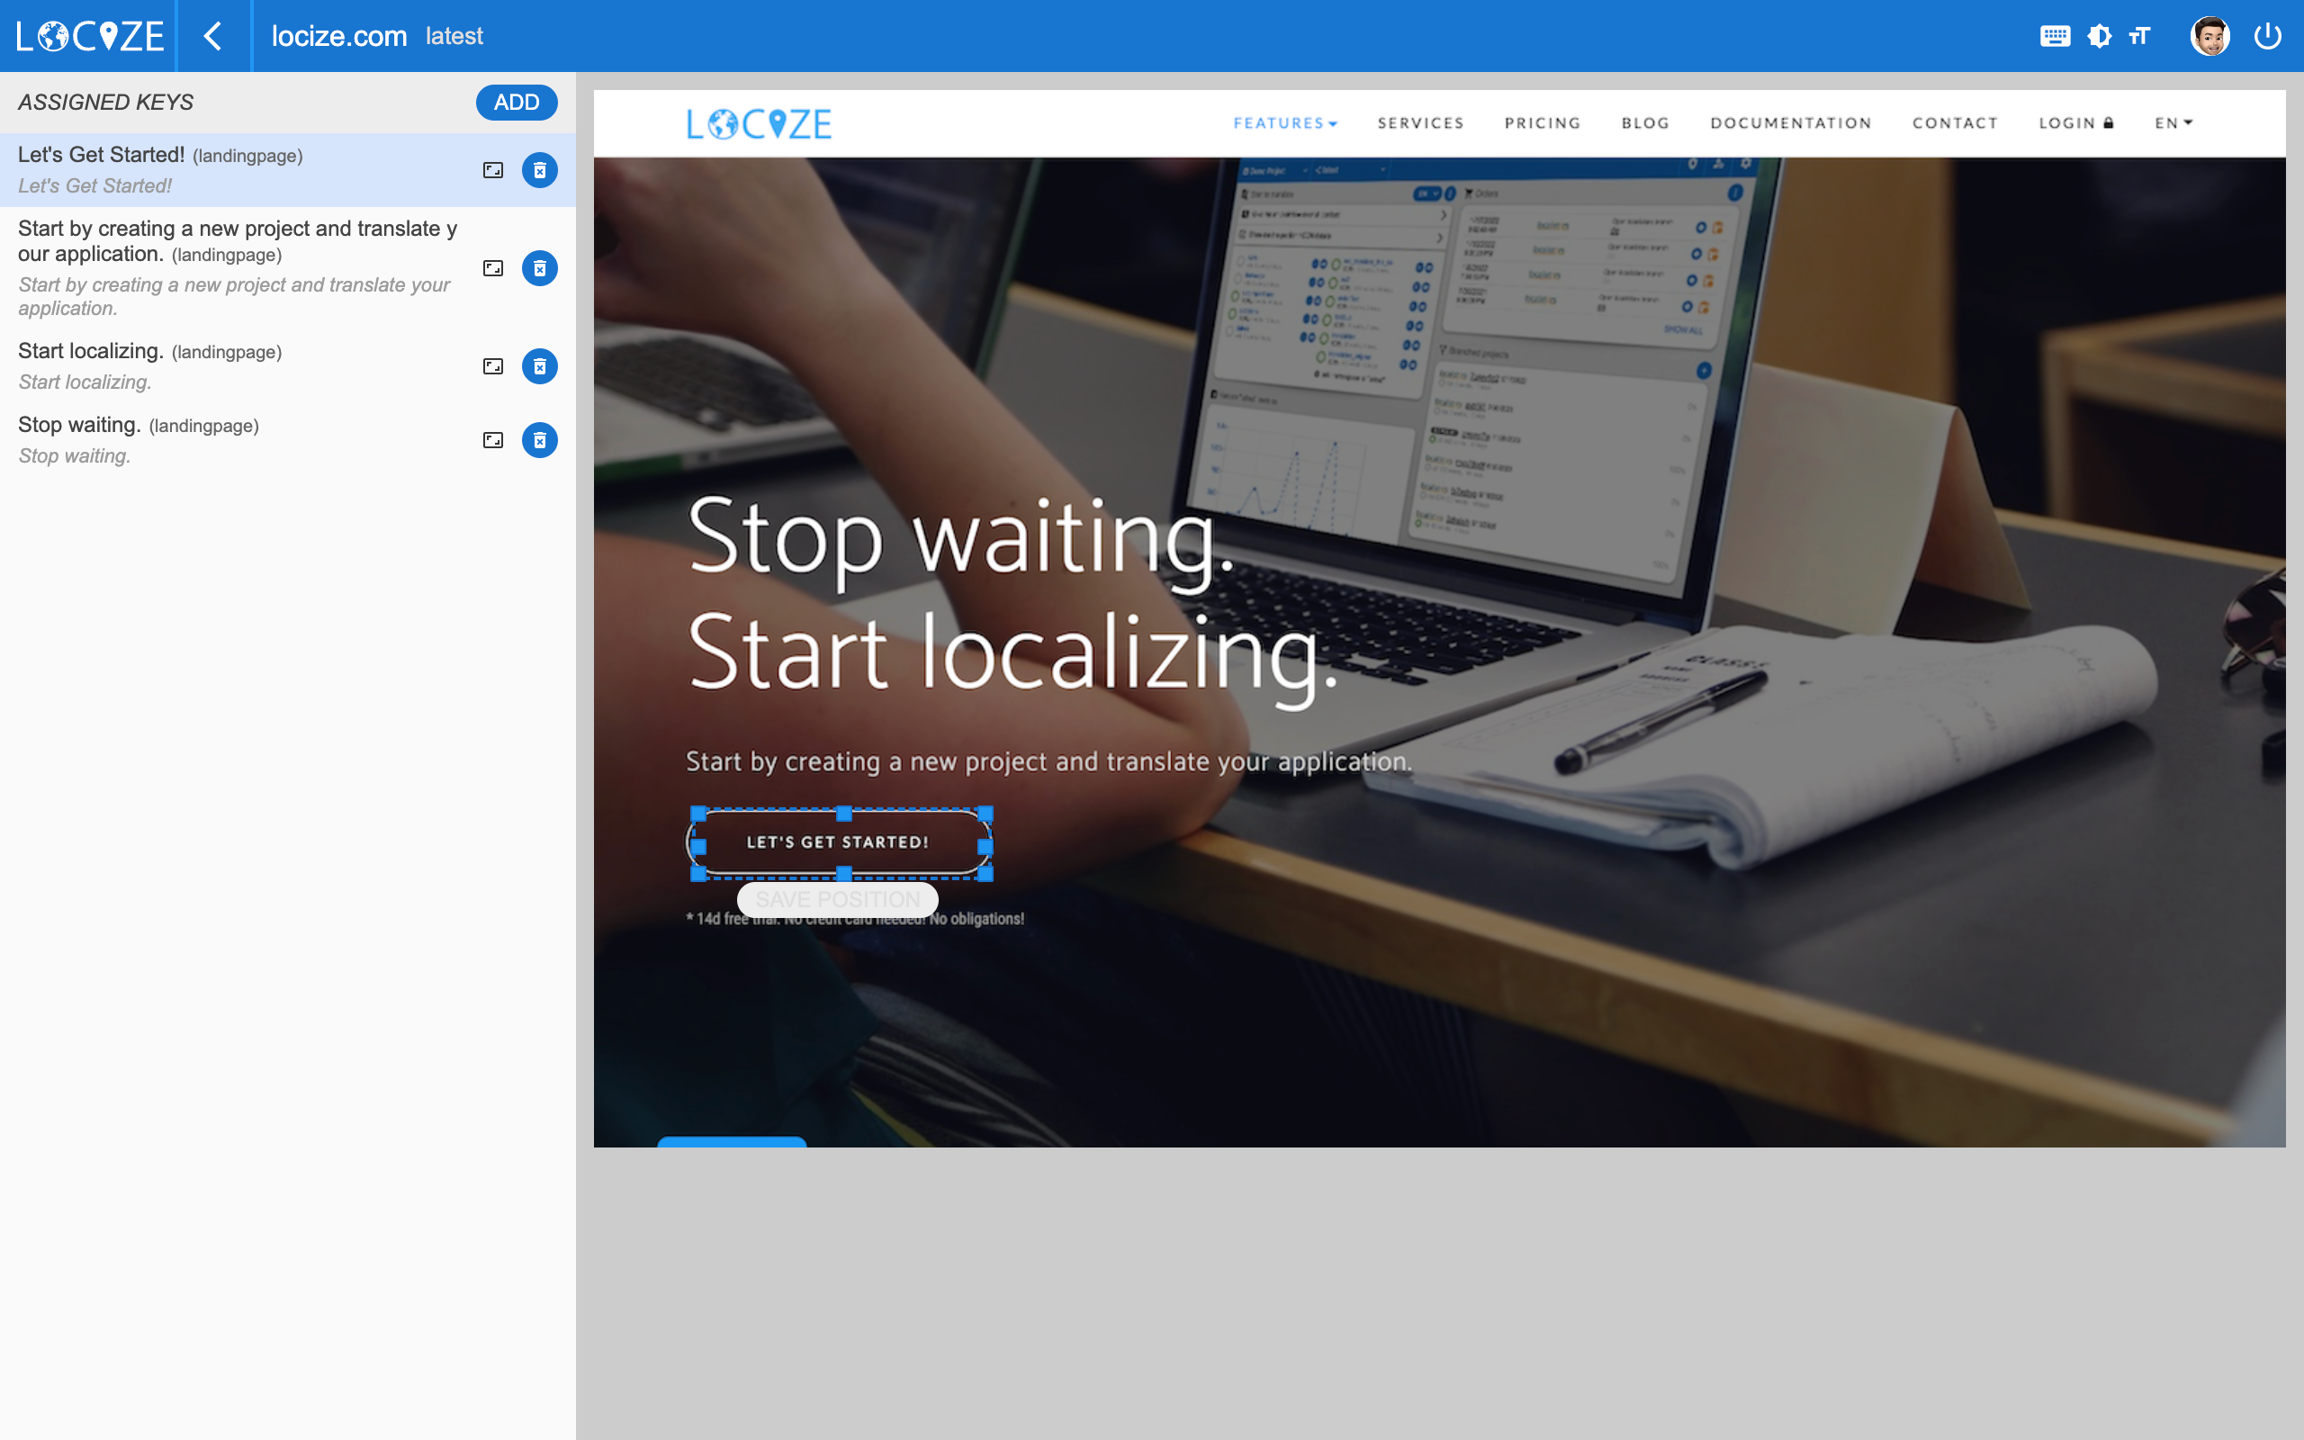Open the EN language dropdown
Image resolution: width=2304 pixels, height=1440 pixels.
click(2172, 123)
